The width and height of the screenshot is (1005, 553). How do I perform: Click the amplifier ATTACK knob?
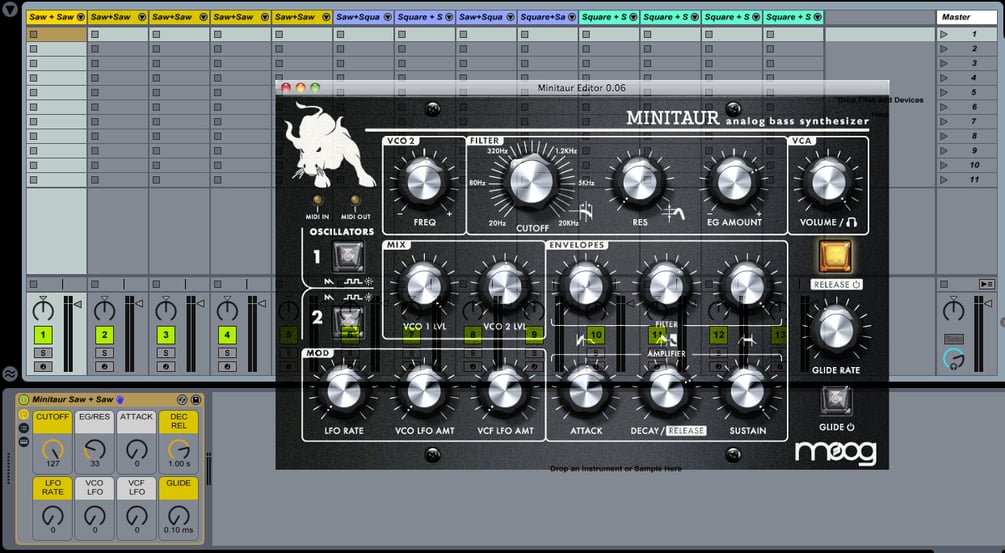(x=586, y=390)
